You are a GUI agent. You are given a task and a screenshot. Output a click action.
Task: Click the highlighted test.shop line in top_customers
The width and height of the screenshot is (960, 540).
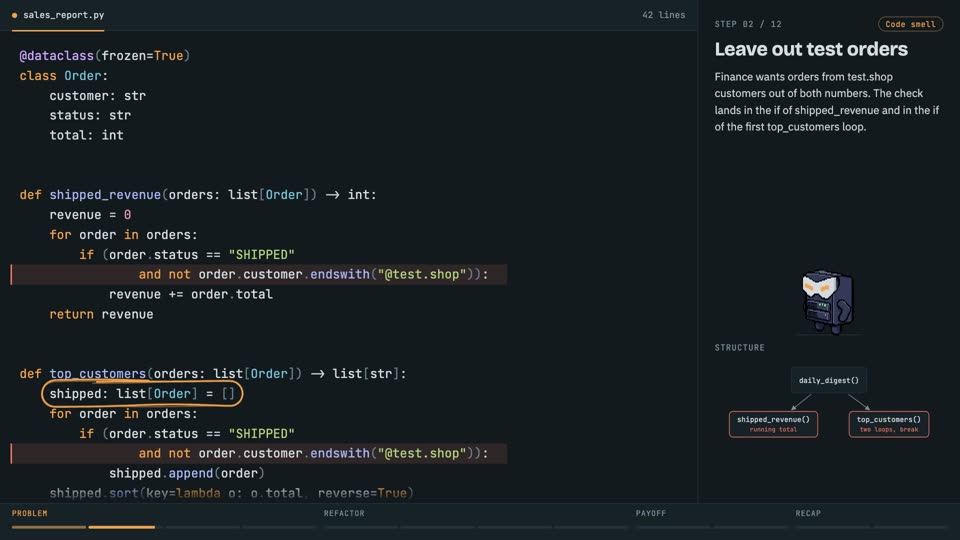259,454
